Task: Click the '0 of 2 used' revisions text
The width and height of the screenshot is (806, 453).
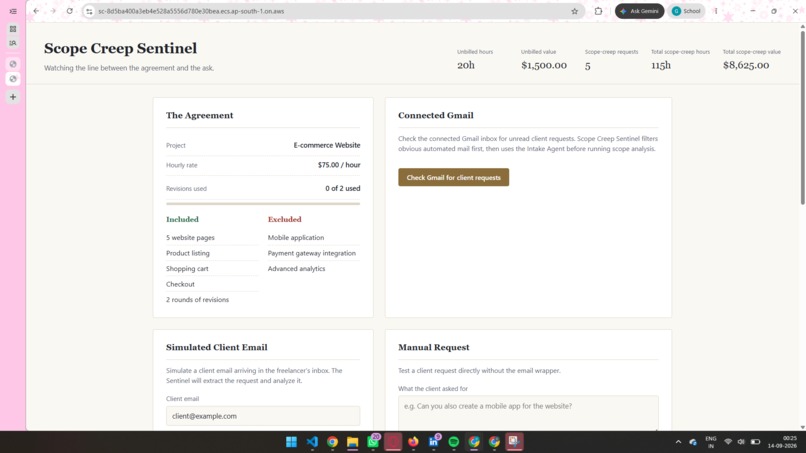Action: pyautogui.click(x=342, y=188)
